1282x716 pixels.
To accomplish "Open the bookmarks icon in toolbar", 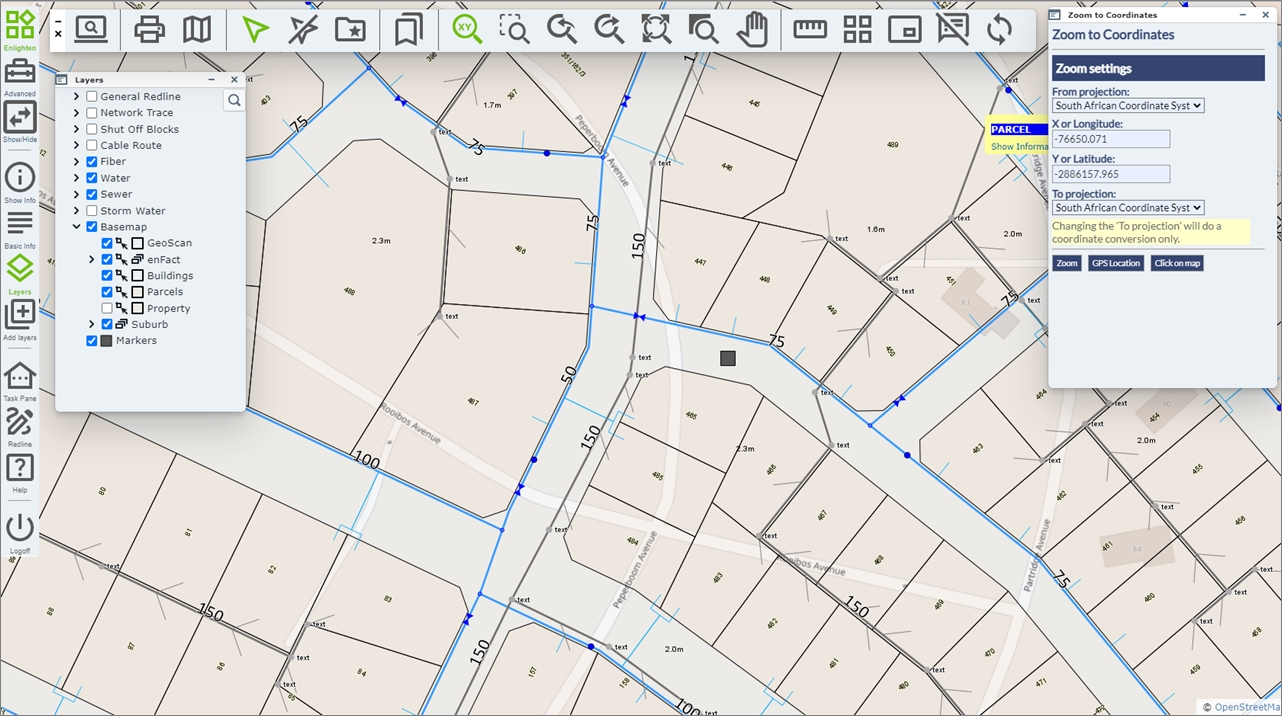I will pos(408,30).
